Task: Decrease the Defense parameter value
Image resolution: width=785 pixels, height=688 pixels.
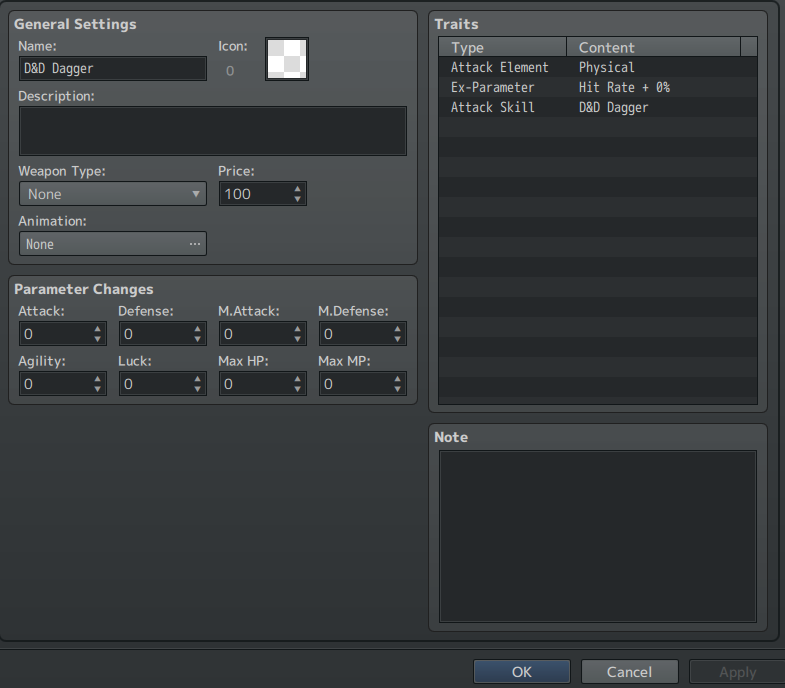Action: click(x=197, y=339)
